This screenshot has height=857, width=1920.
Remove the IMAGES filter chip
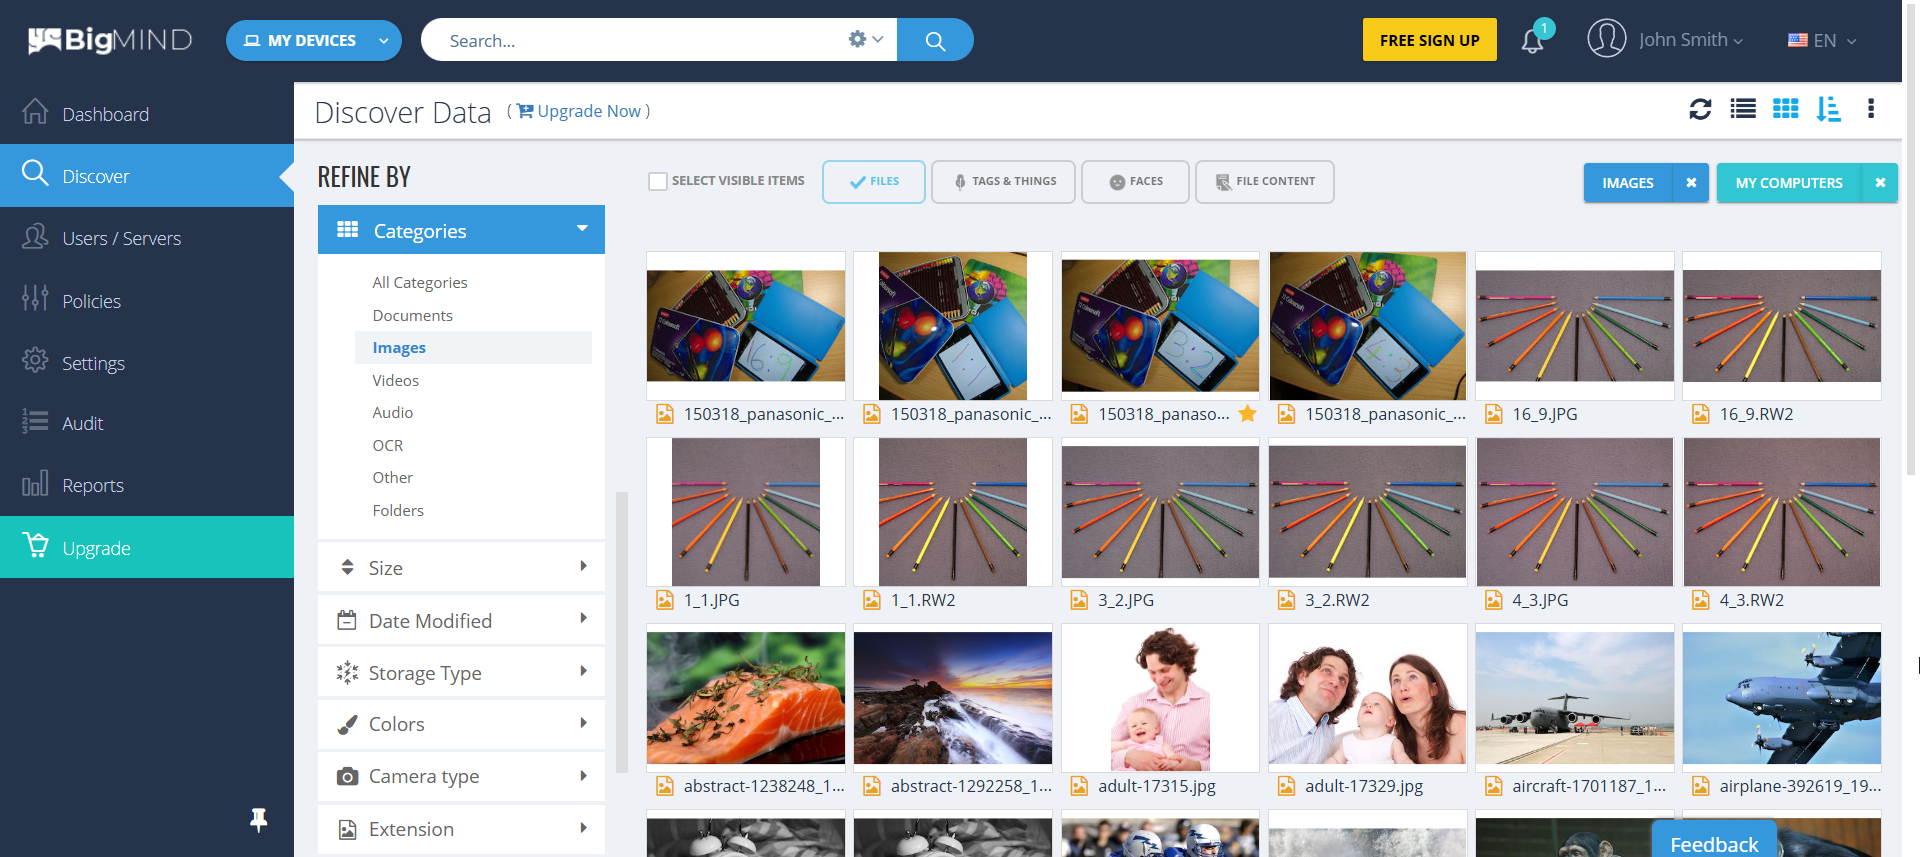1691,183
